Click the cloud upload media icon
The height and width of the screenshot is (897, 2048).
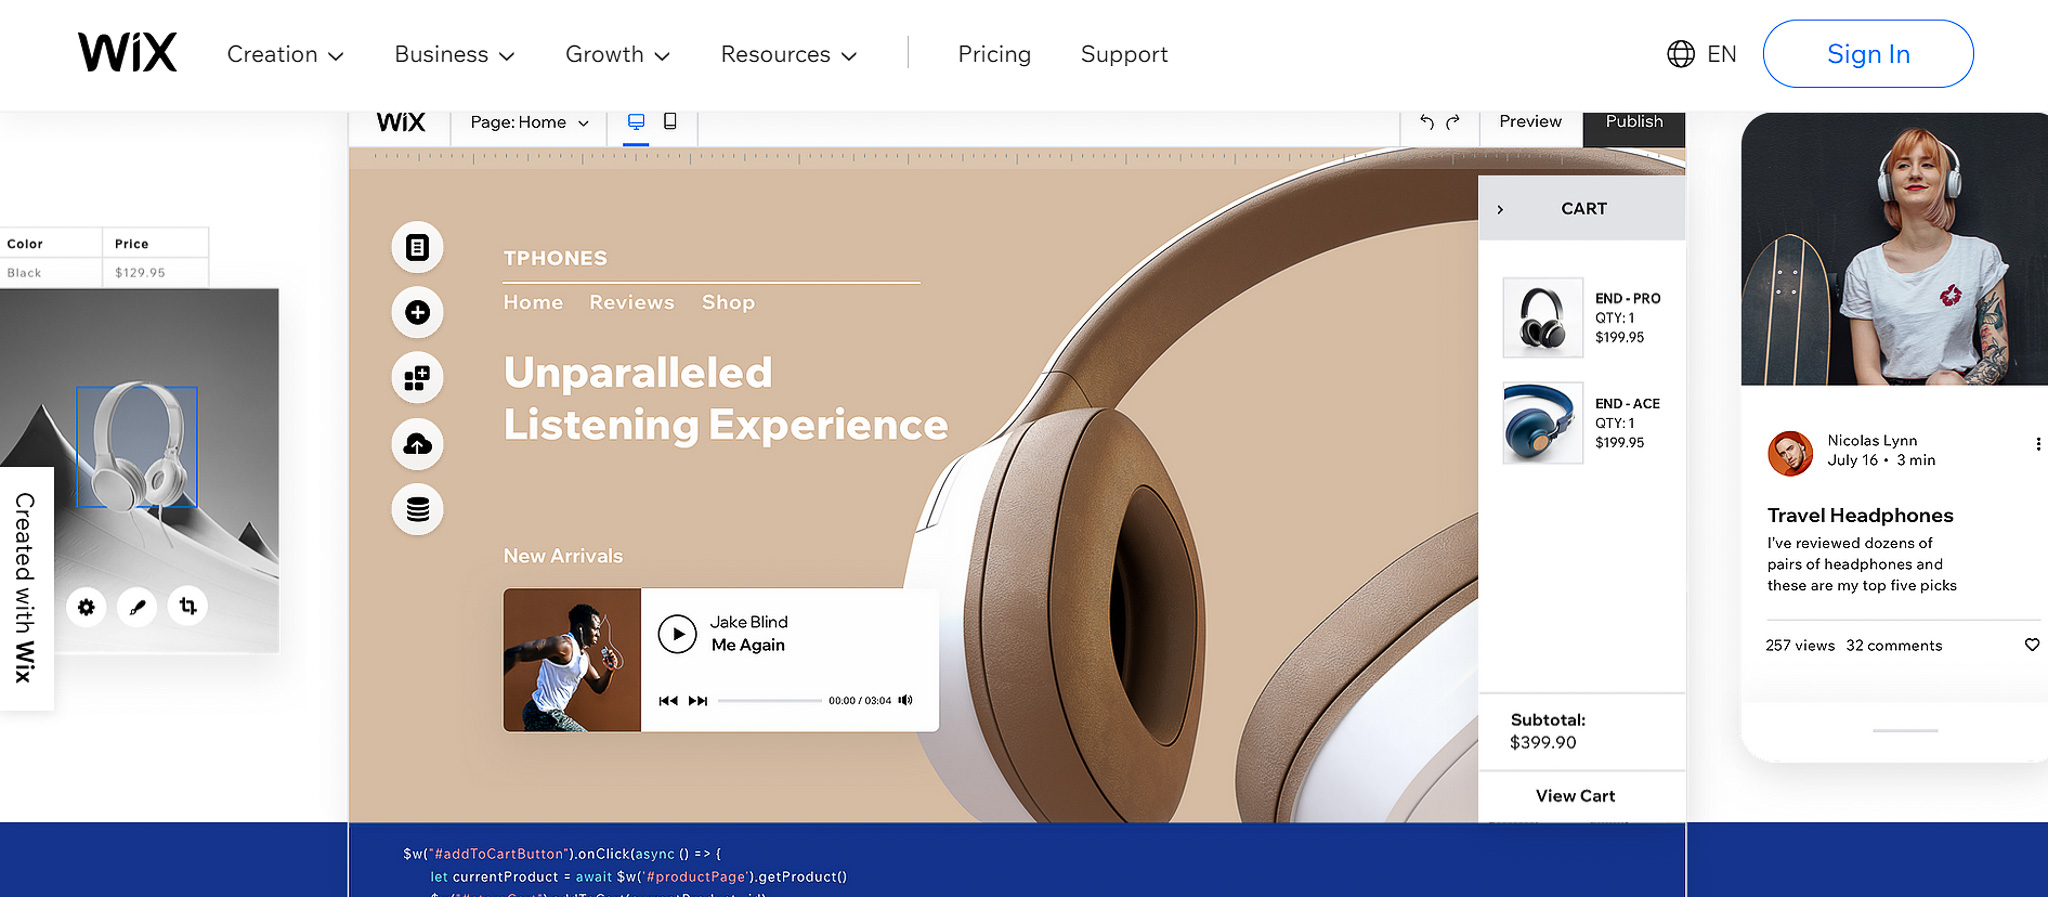click(417, 444)
